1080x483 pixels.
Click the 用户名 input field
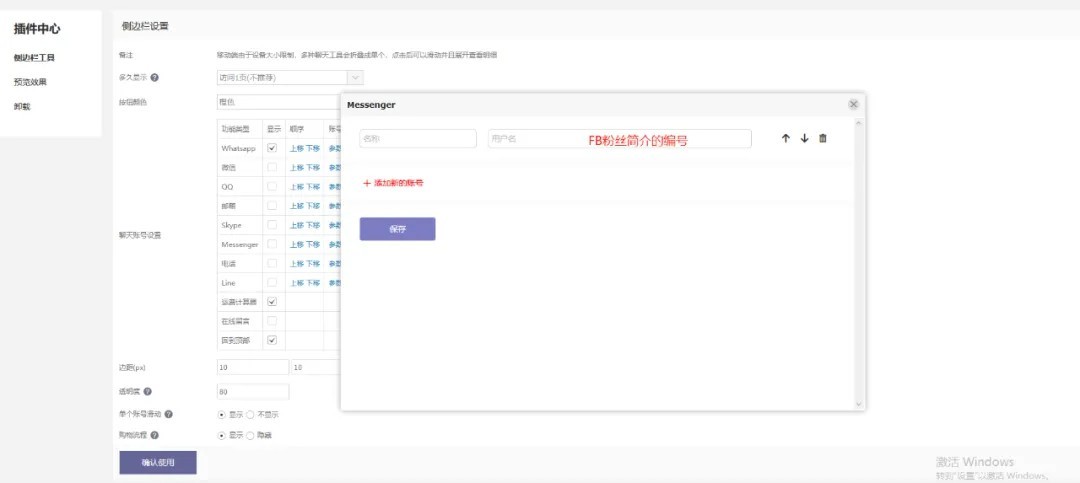(x=619, y=138)
